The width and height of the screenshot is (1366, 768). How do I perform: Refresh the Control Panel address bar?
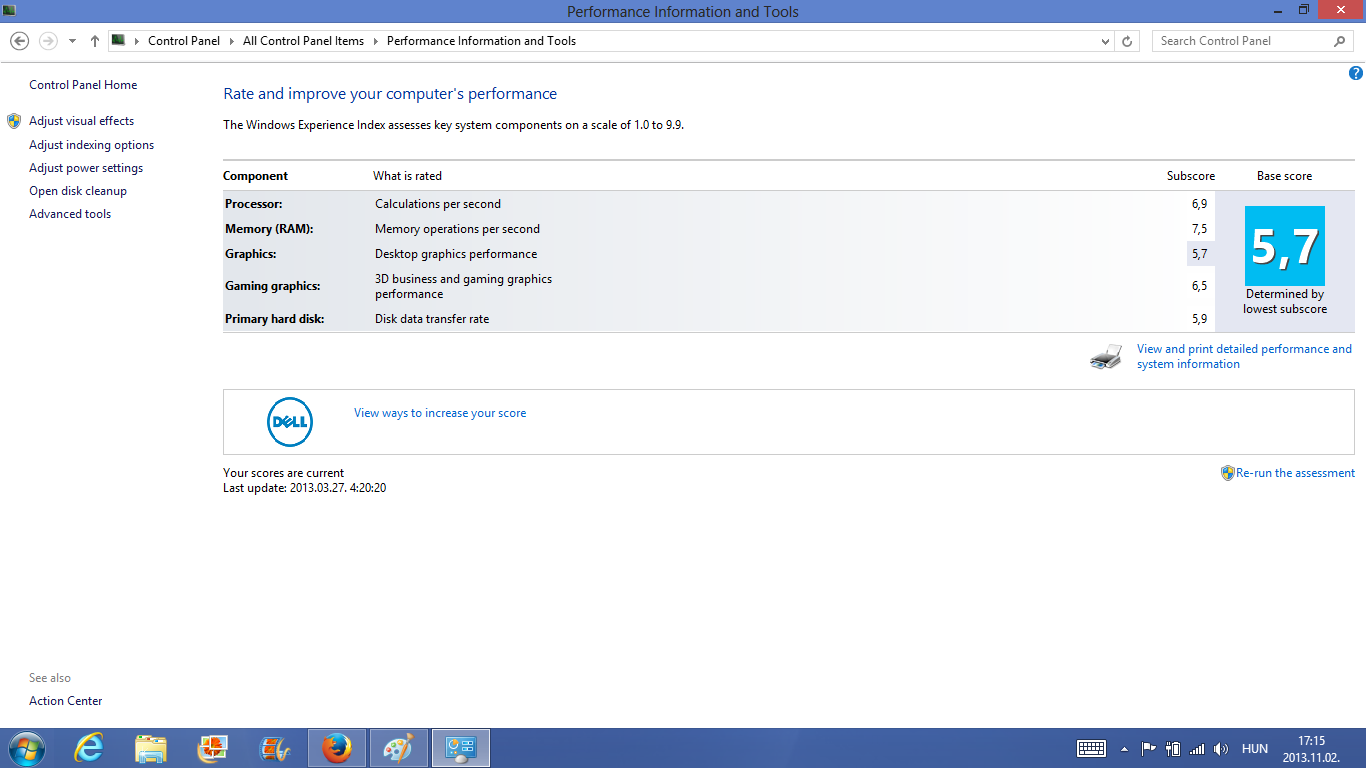click(1127, 41)
